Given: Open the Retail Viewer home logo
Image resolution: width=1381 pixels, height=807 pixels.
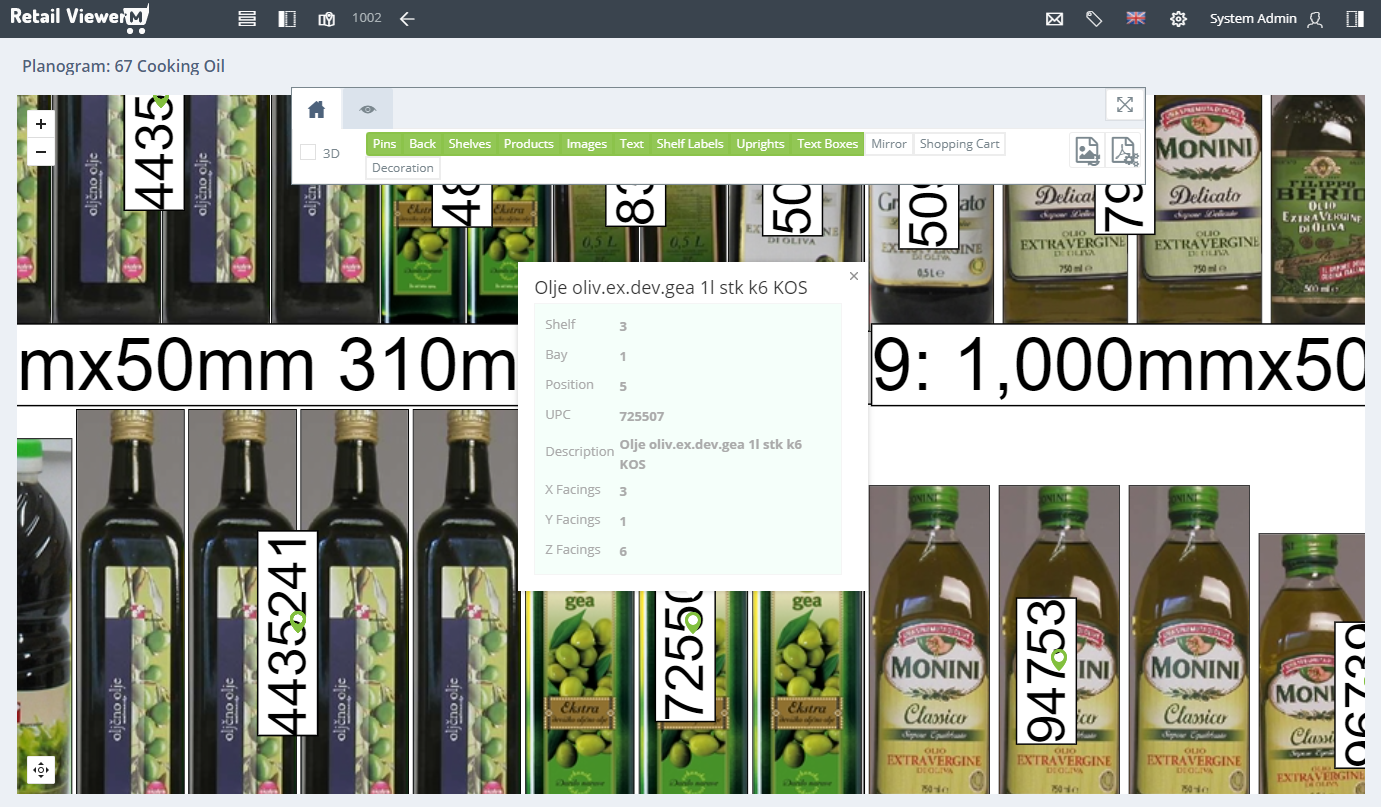Looking at the screenshot, I should pyautogui.click(x=79, y=18).
